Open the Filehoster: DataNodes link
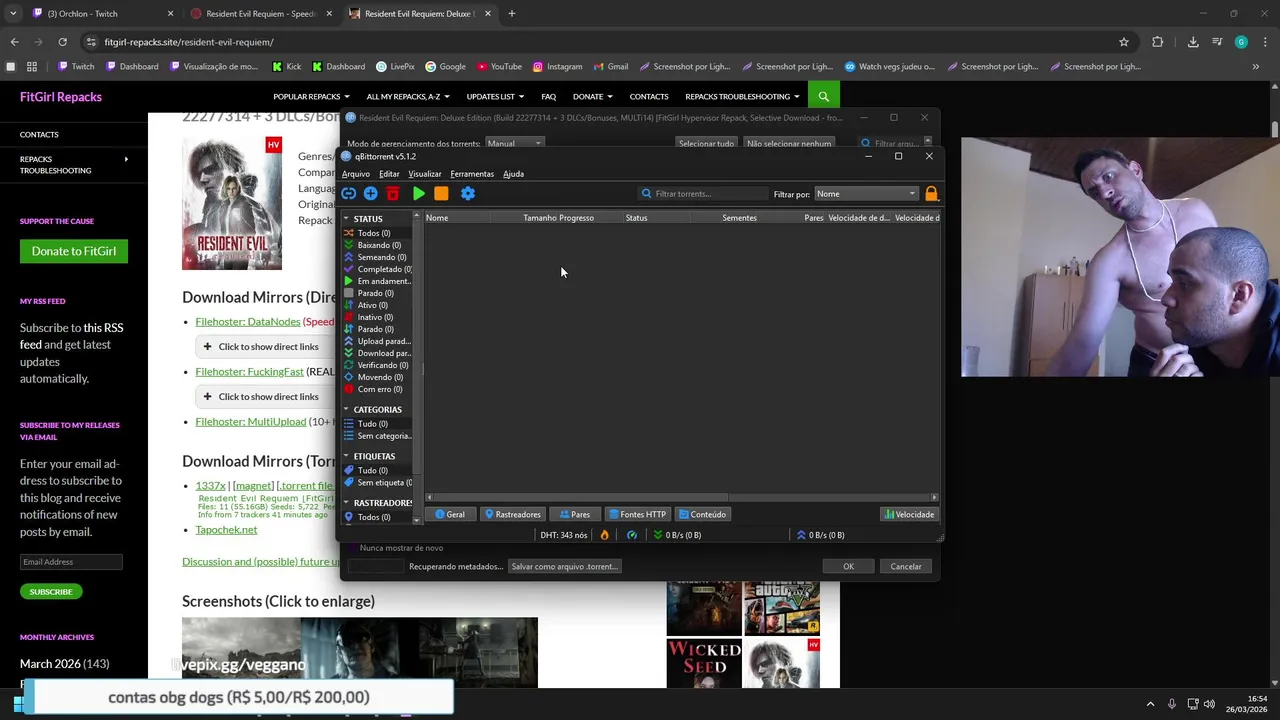 (248, 321)
